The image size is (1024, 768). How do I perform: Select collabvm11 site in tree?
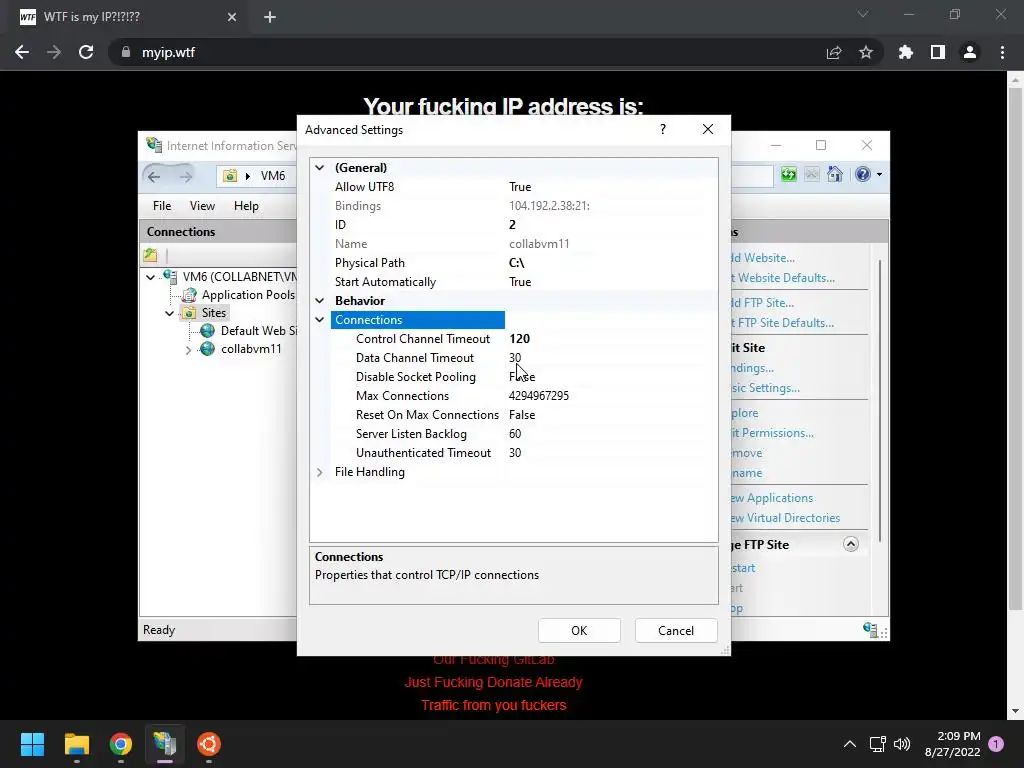[251, 349]
